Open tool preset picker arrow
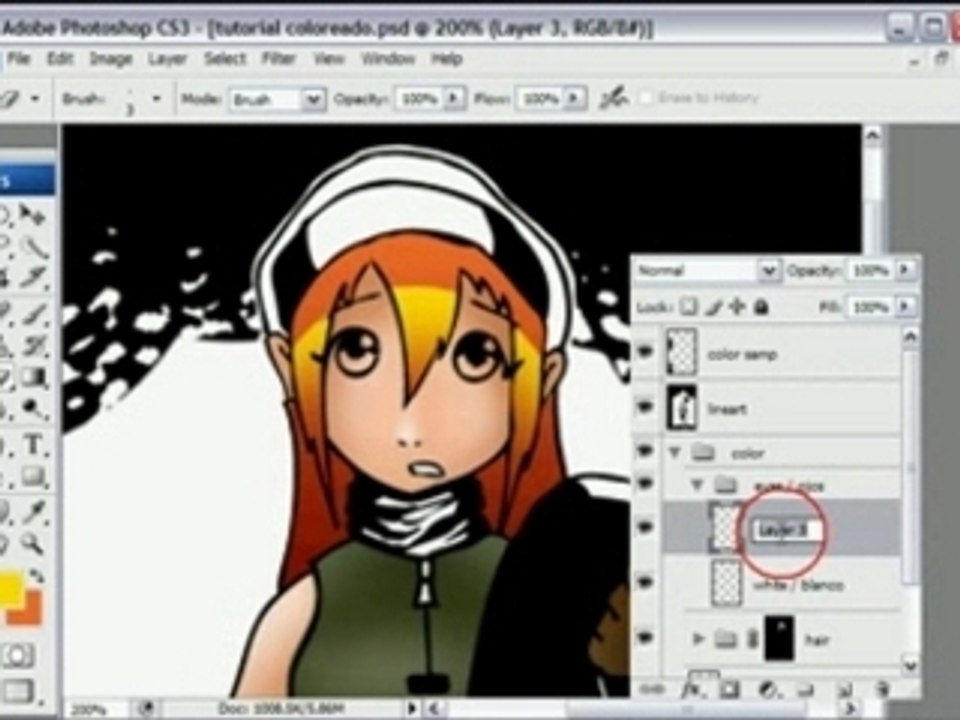Screen dimensions: 960x720 (x=35, y=98)
